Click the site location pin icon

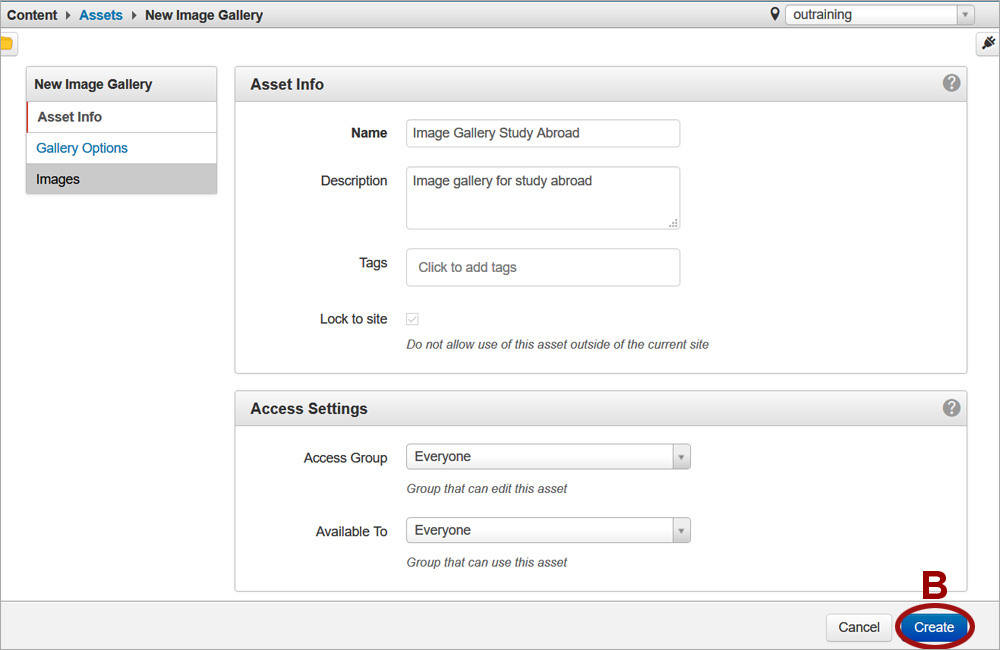click(775, 14)
